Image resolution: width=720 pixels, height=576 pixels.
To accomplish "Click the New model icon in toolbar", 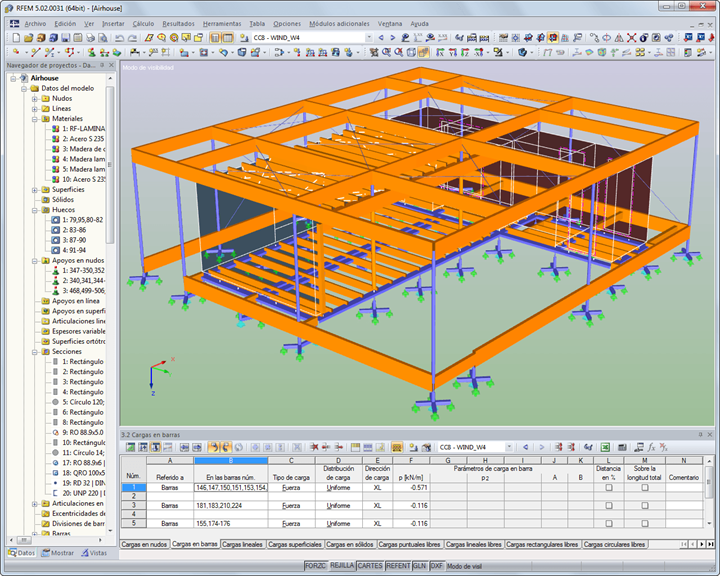I will [x=16, y=38].
